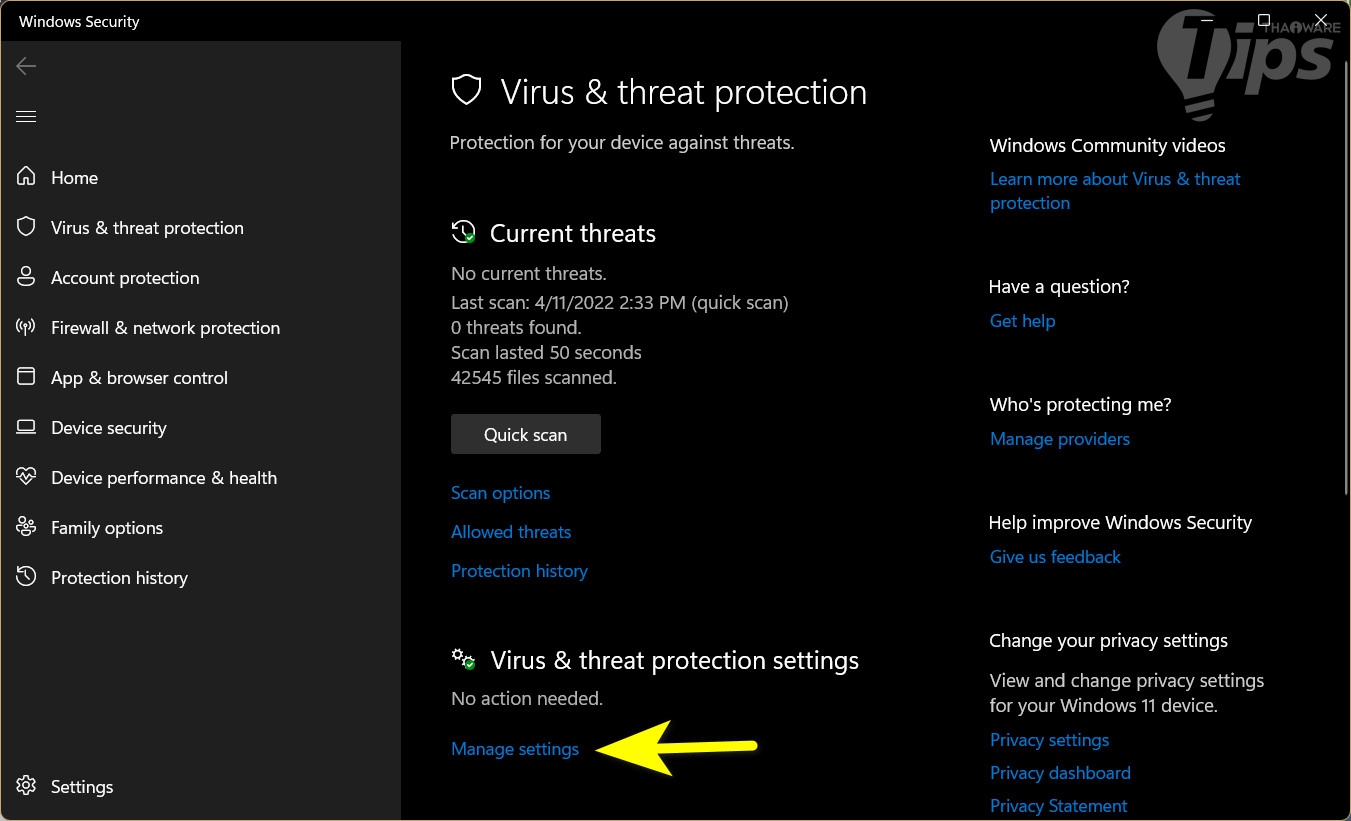Run a Quick scan

(525, 435)
